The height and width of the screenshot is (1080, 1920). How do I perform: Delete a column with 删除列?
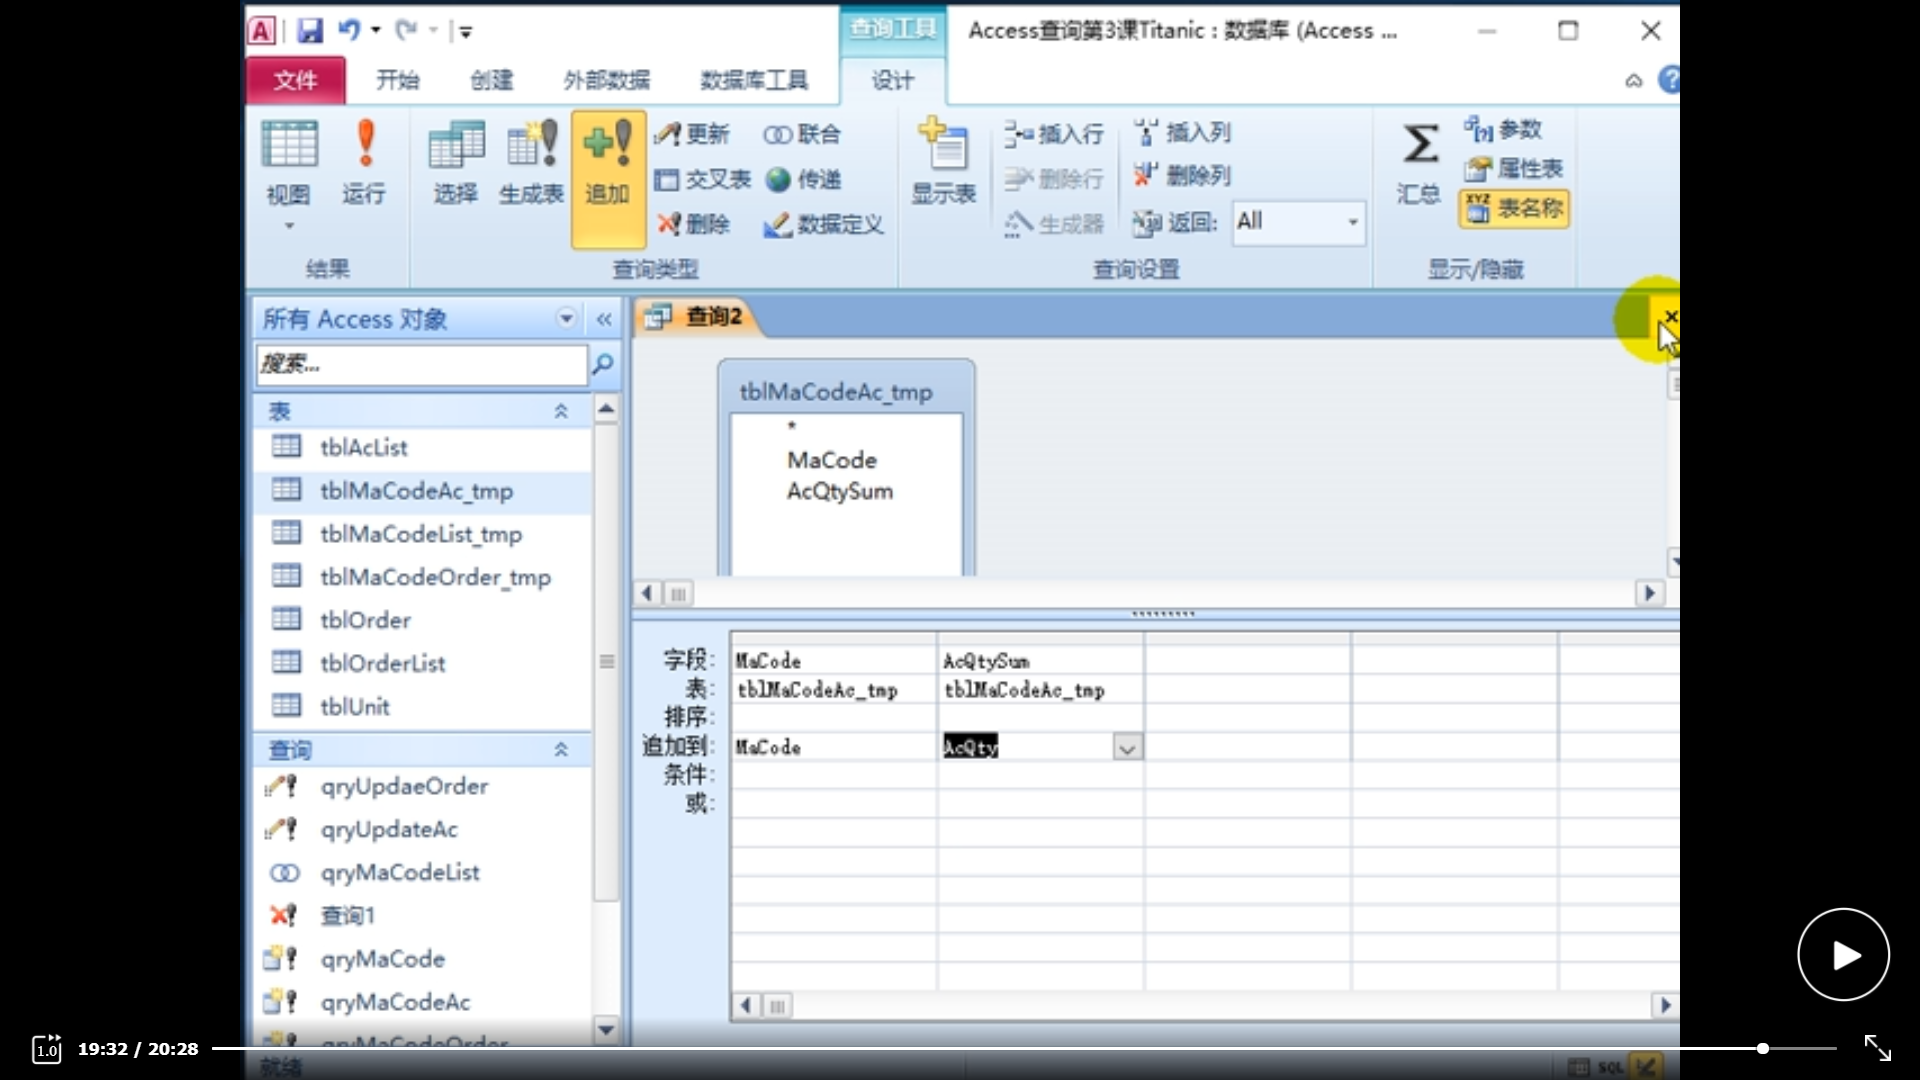point(1183,176)
